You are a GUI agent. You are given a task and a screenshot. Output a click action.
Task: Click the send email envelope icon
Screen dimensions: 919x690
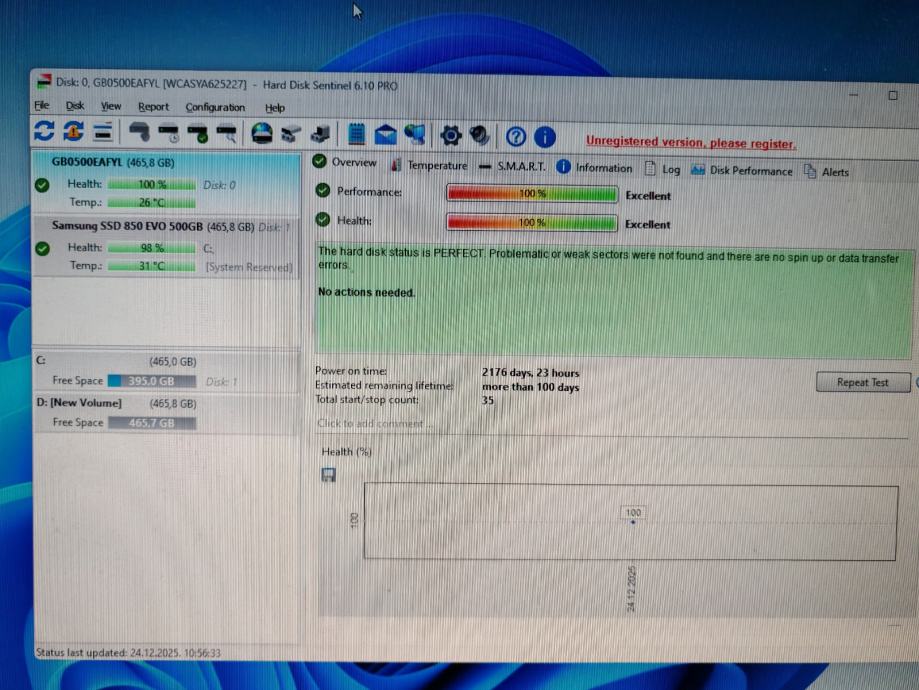pyautogui.click(x=385, y=135)
